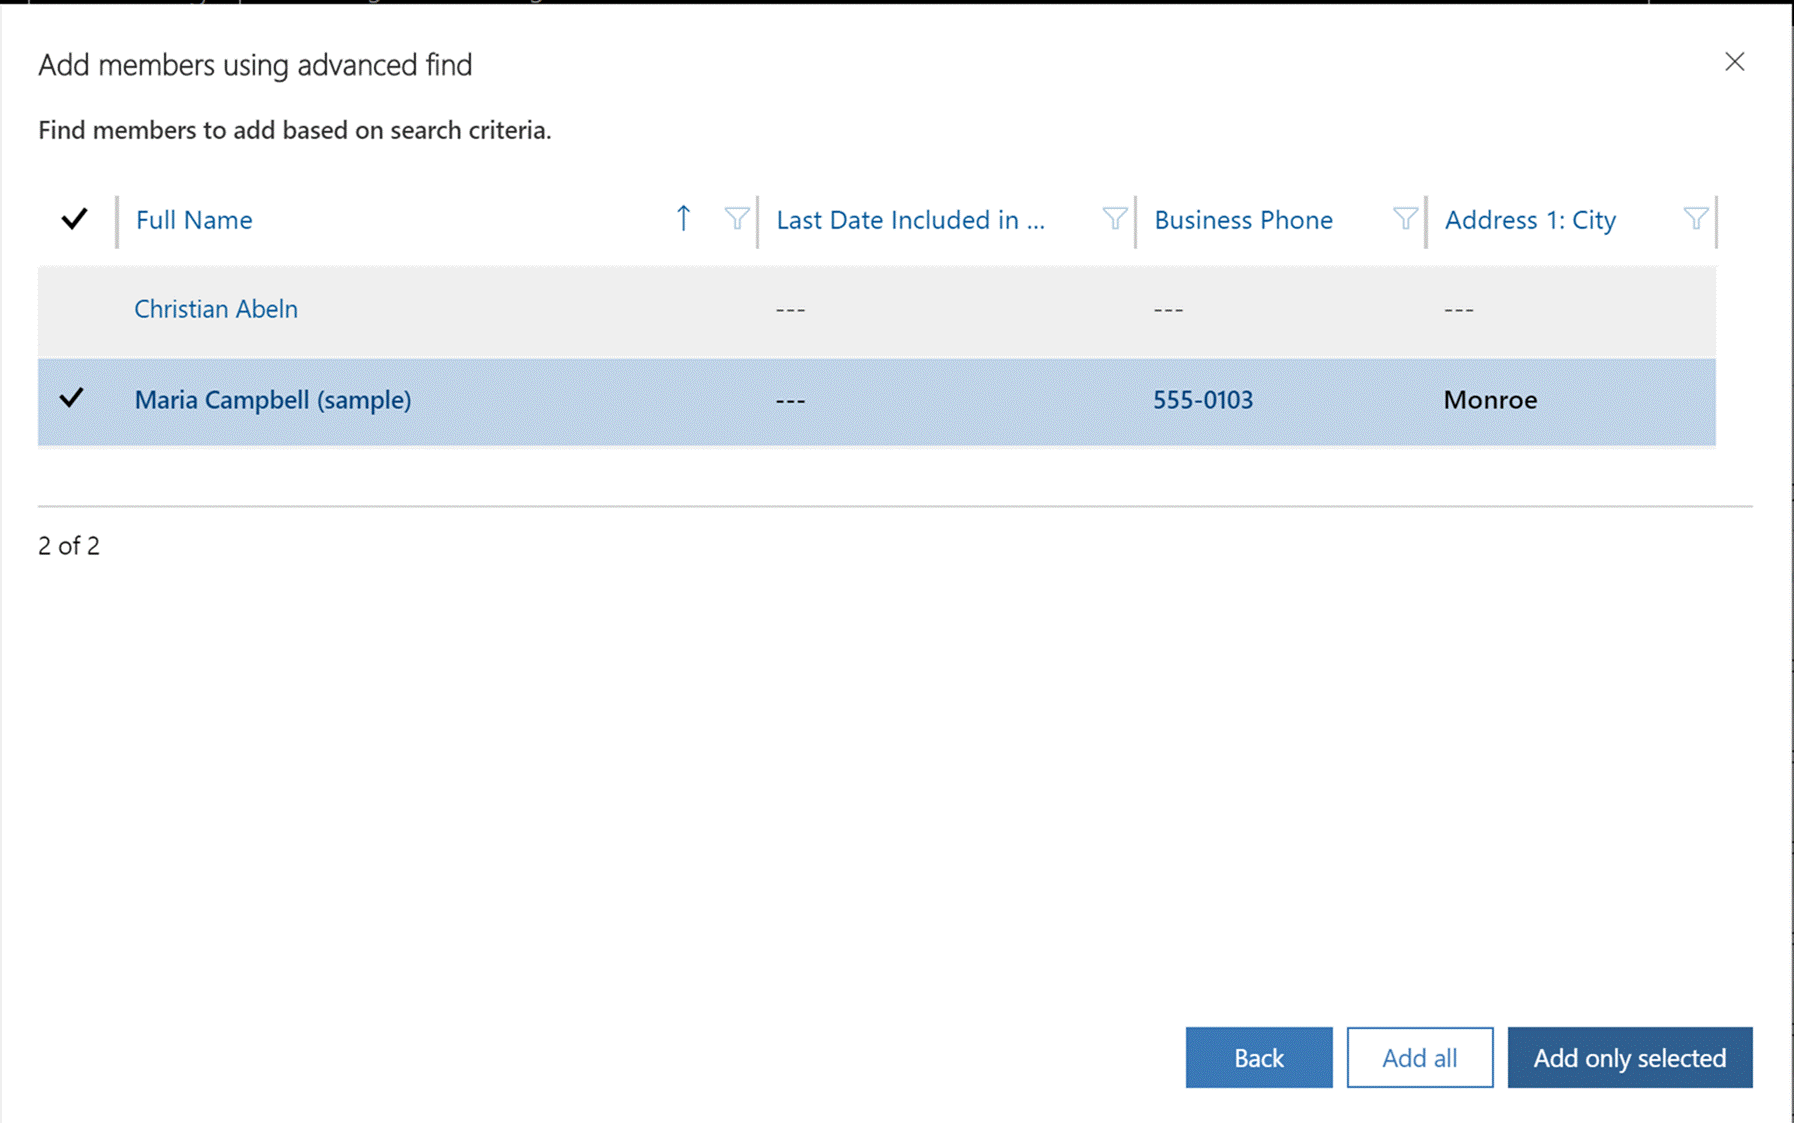This screenshot has height=1123, width=1794.
Task: Open Christian Abeln contact link
Action: [x=216, y=309]
